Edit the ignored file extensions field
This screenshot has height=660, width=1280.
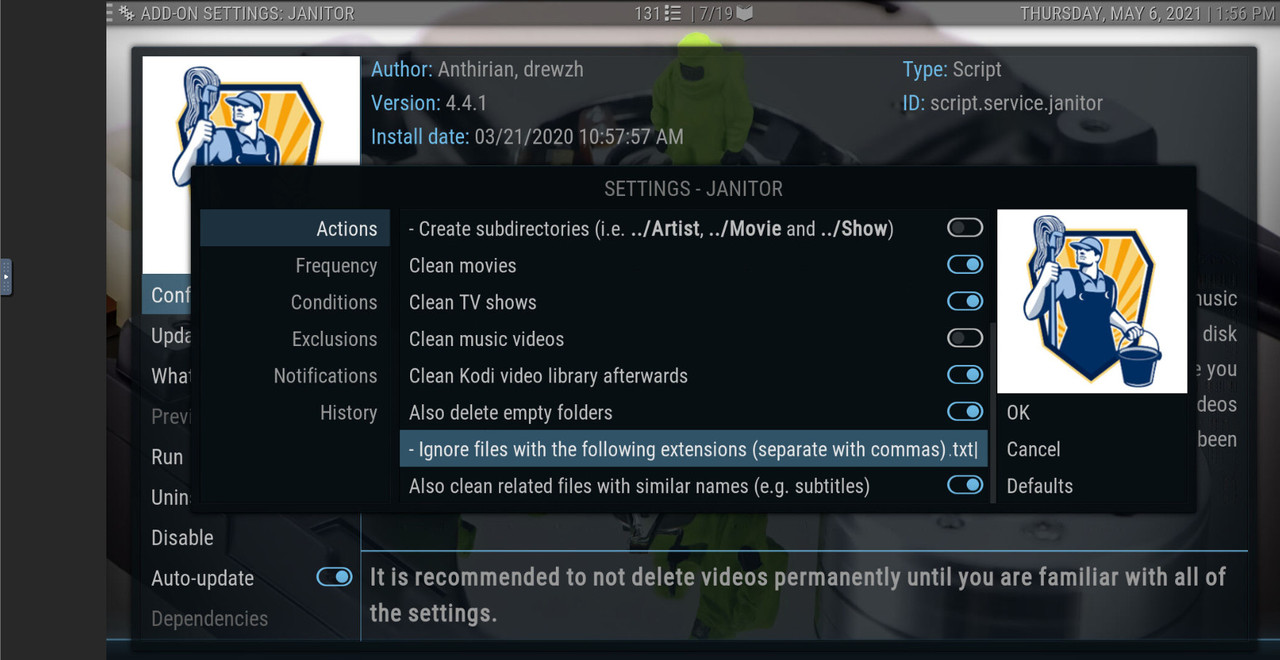(x=694, y=449)
